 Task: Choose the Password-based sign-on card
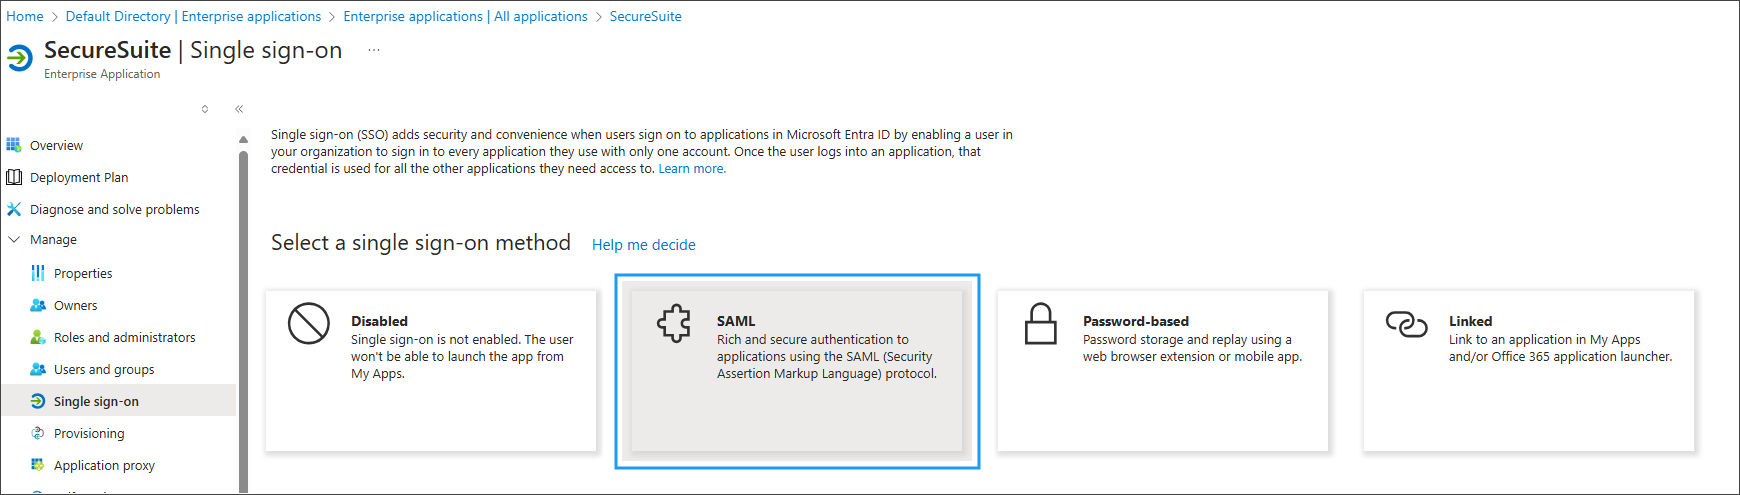coord(1163,371)
